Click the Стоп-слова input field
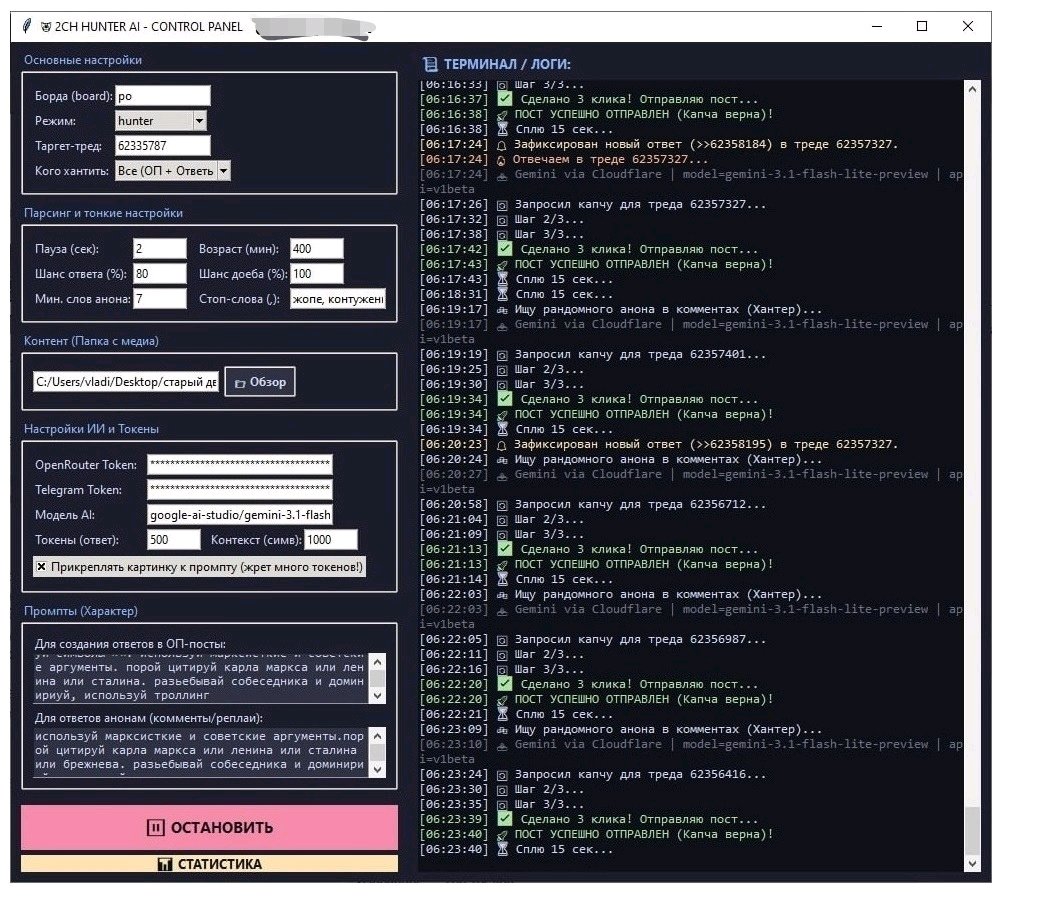The width and height of the screenshot is (1060, 922). click(x=338, y=299)
